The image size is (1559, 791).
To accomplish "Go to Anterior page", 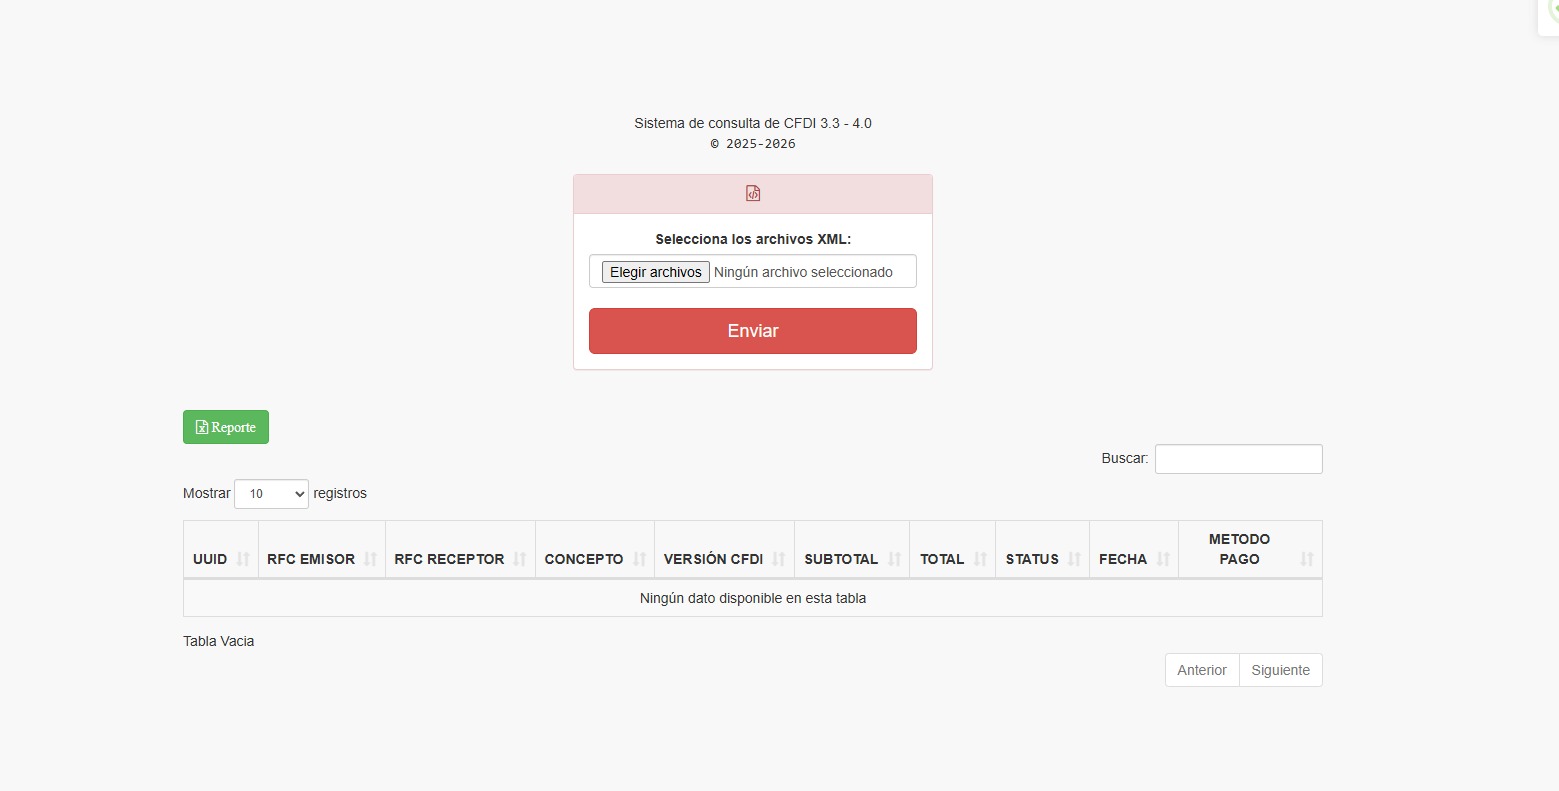I will (1201, 670).
